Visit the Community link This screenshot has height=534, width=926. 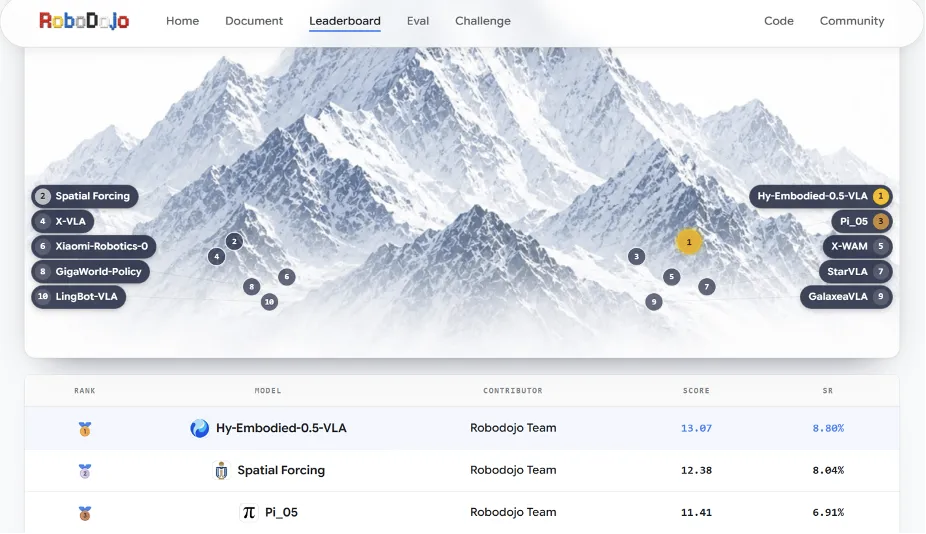852,21
